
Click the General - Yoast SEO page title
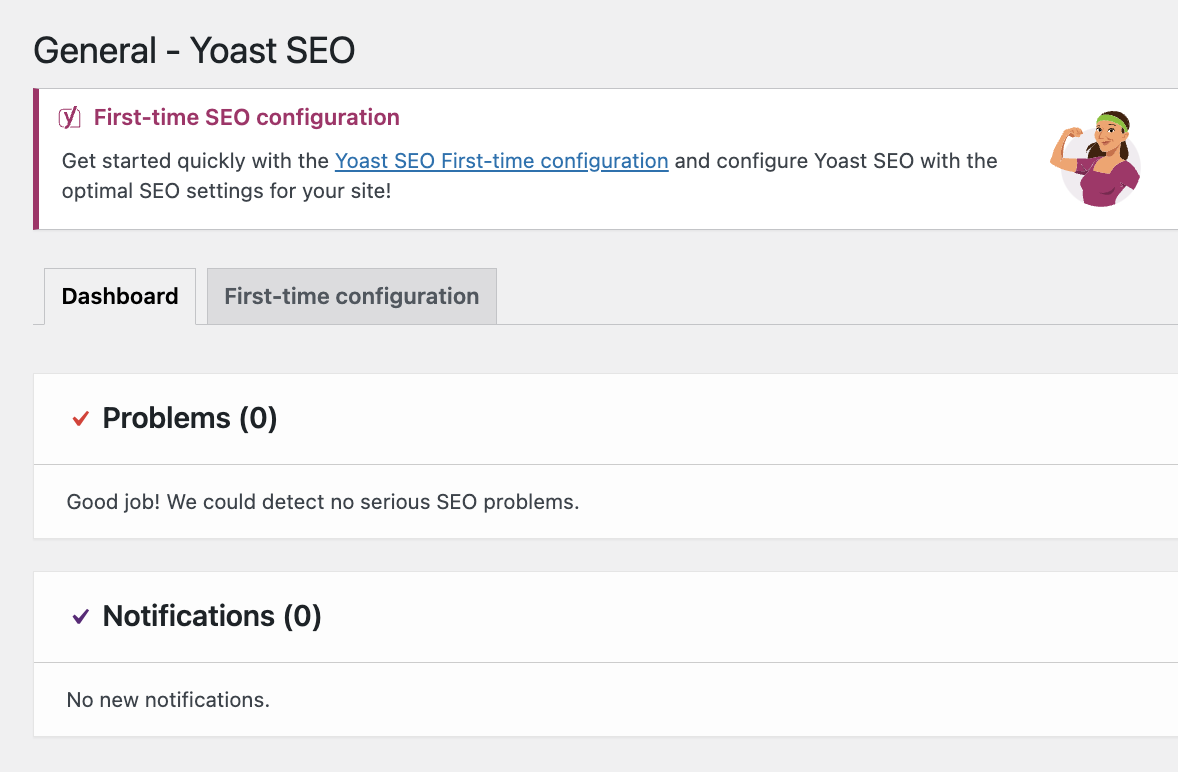point(194,50)
